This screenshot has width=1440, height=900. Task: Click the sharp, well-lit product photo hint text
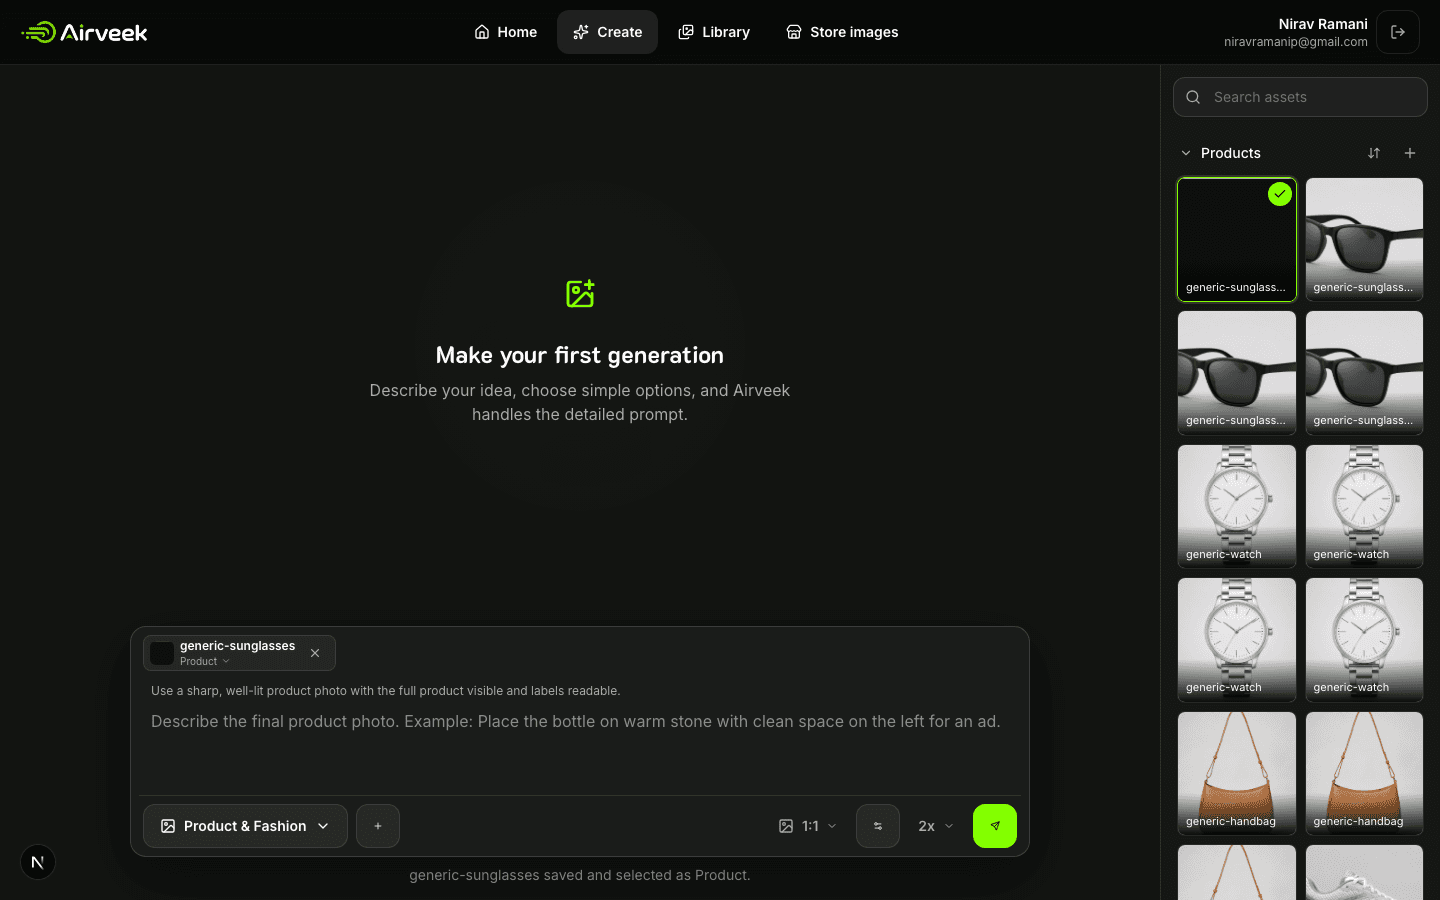click(386, 691)
